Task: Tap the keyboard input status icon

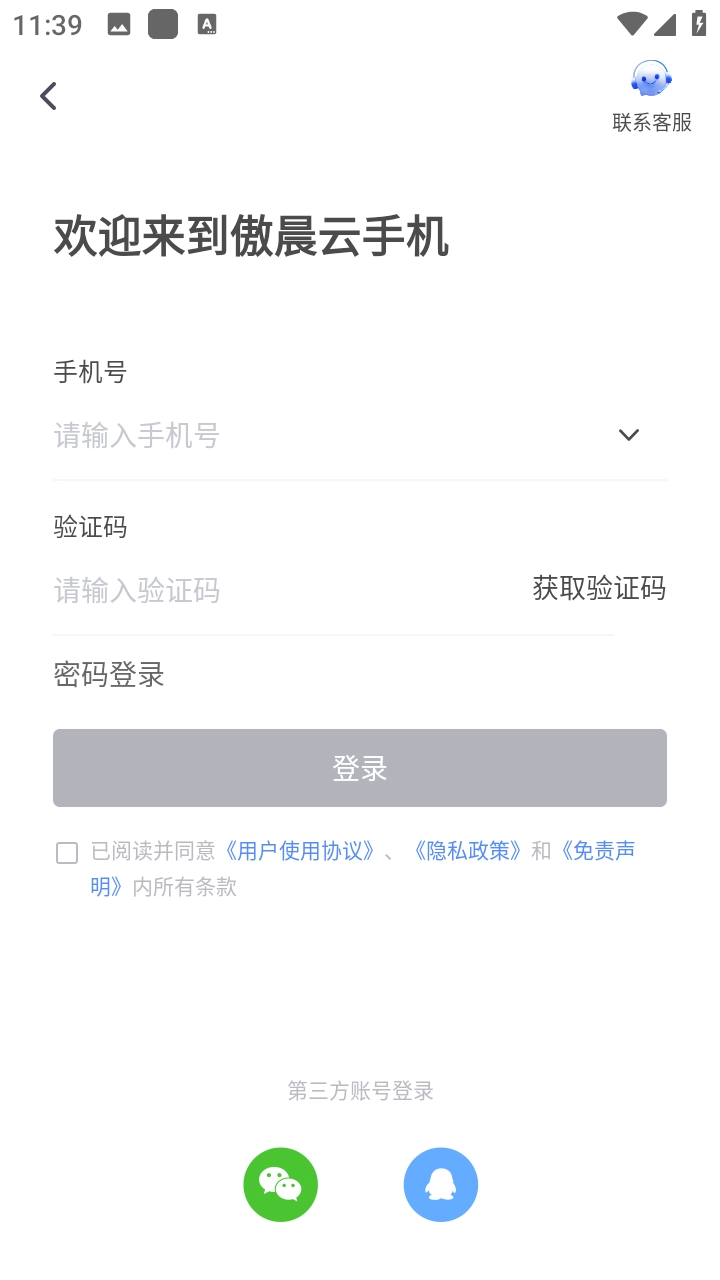Action: click(x=207, y=26)
